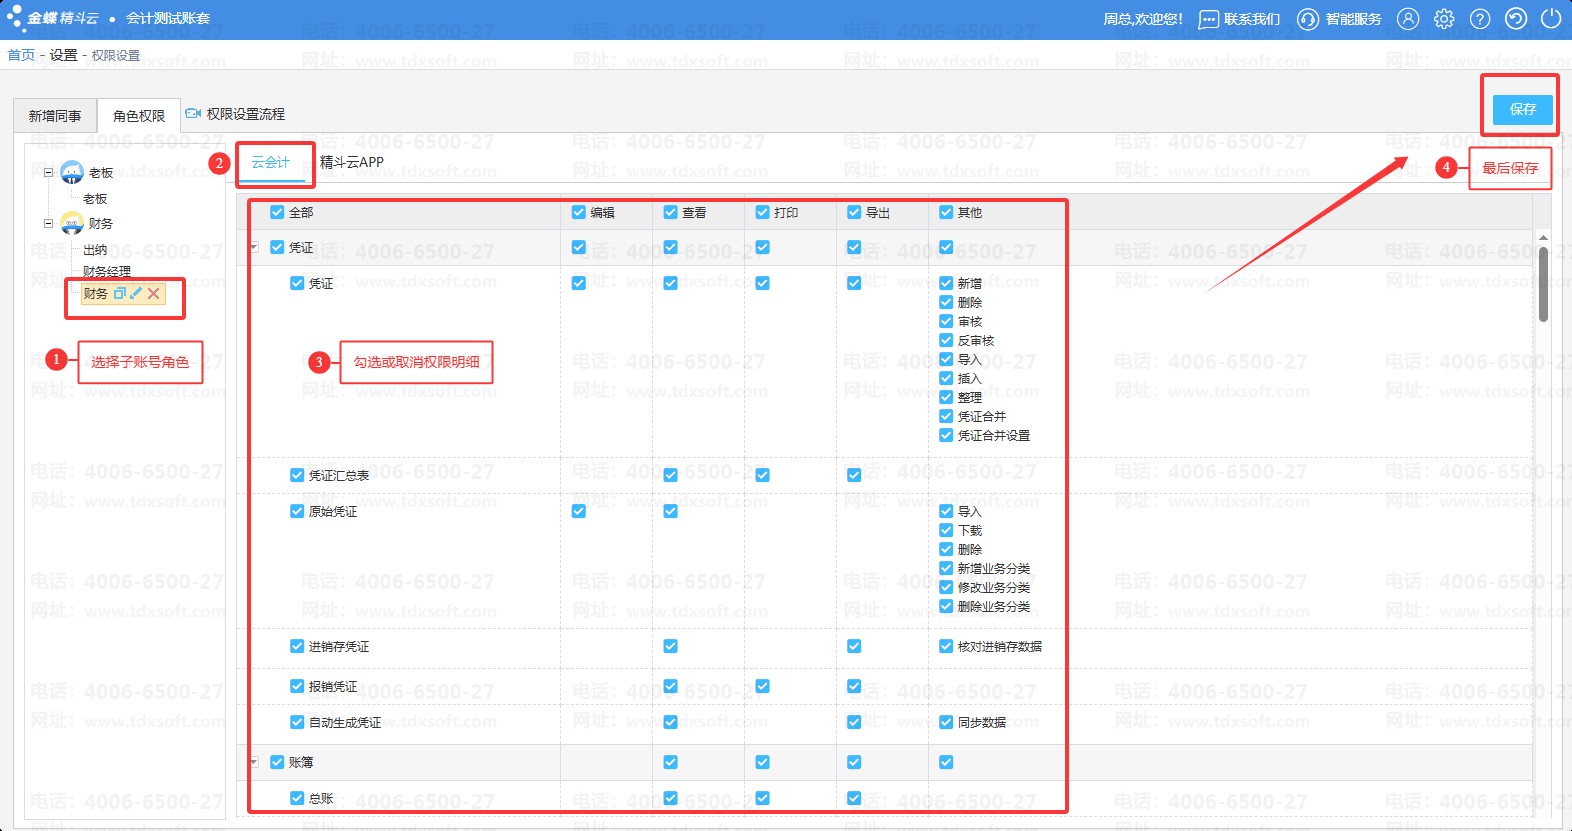Open the user profile icon in header
Image resolution: width=1572 pixels, height=831 pixels.
point(1408,19)
